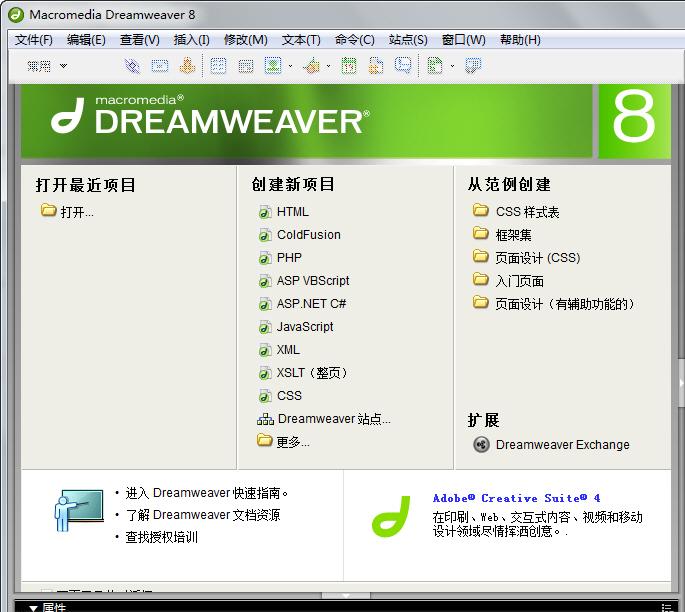Open the Dreamweaver Exchange link
Viewport: 685px width, 612px height.
(x=562, y=445)
